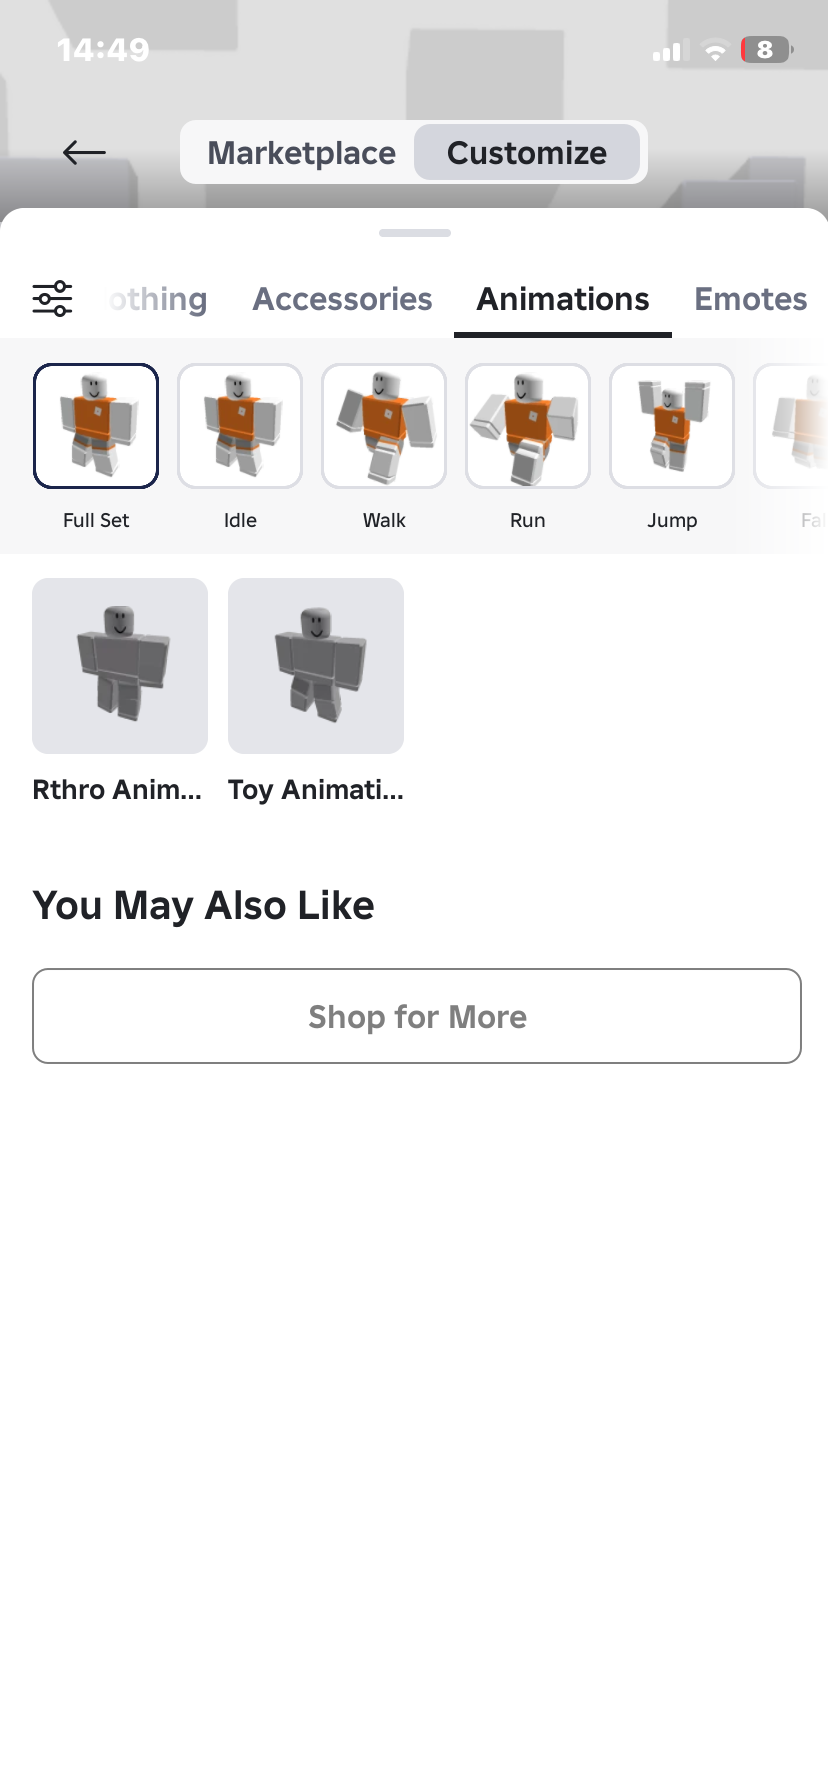
Task: Select the Walk animation category
Action: [384, 426]
